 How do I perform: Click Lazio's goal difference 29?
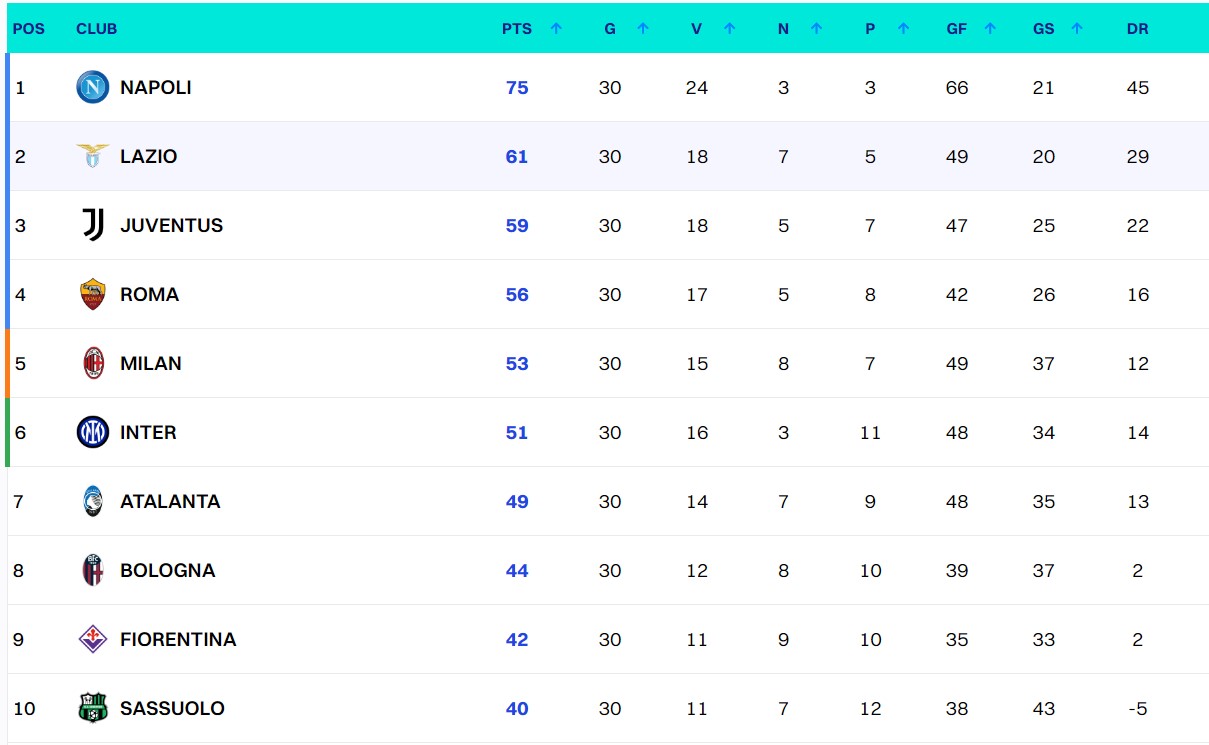pos(1138,156)
